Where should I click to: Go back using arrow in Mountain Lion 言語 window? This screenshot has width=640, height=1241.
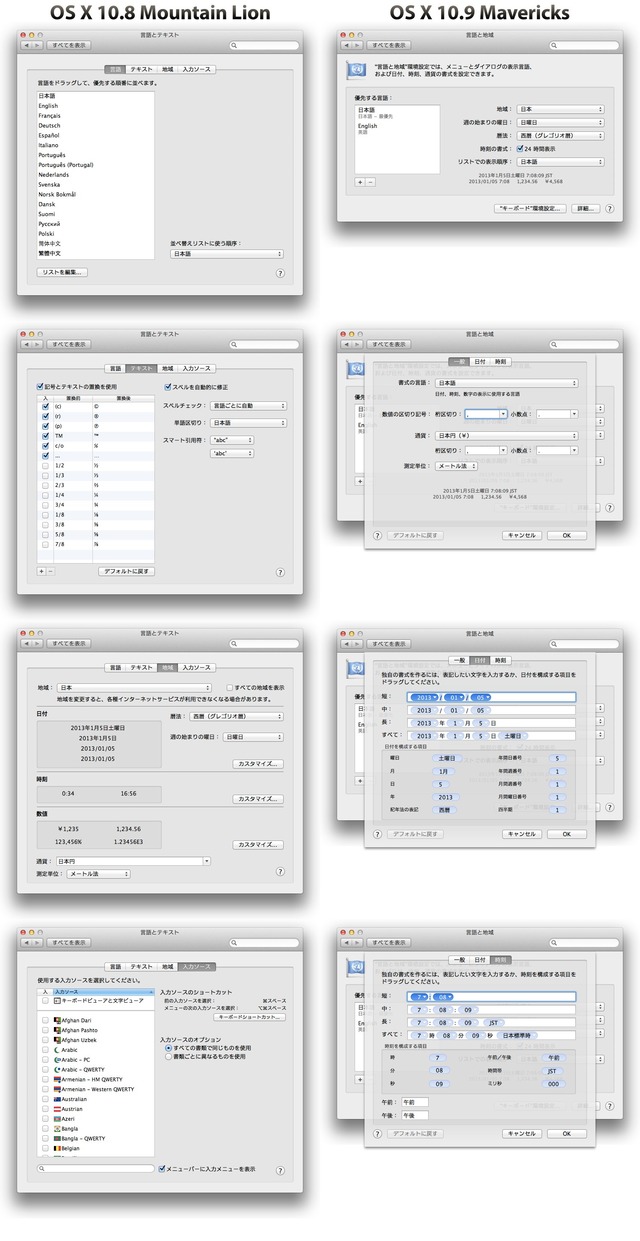(28, 45)
